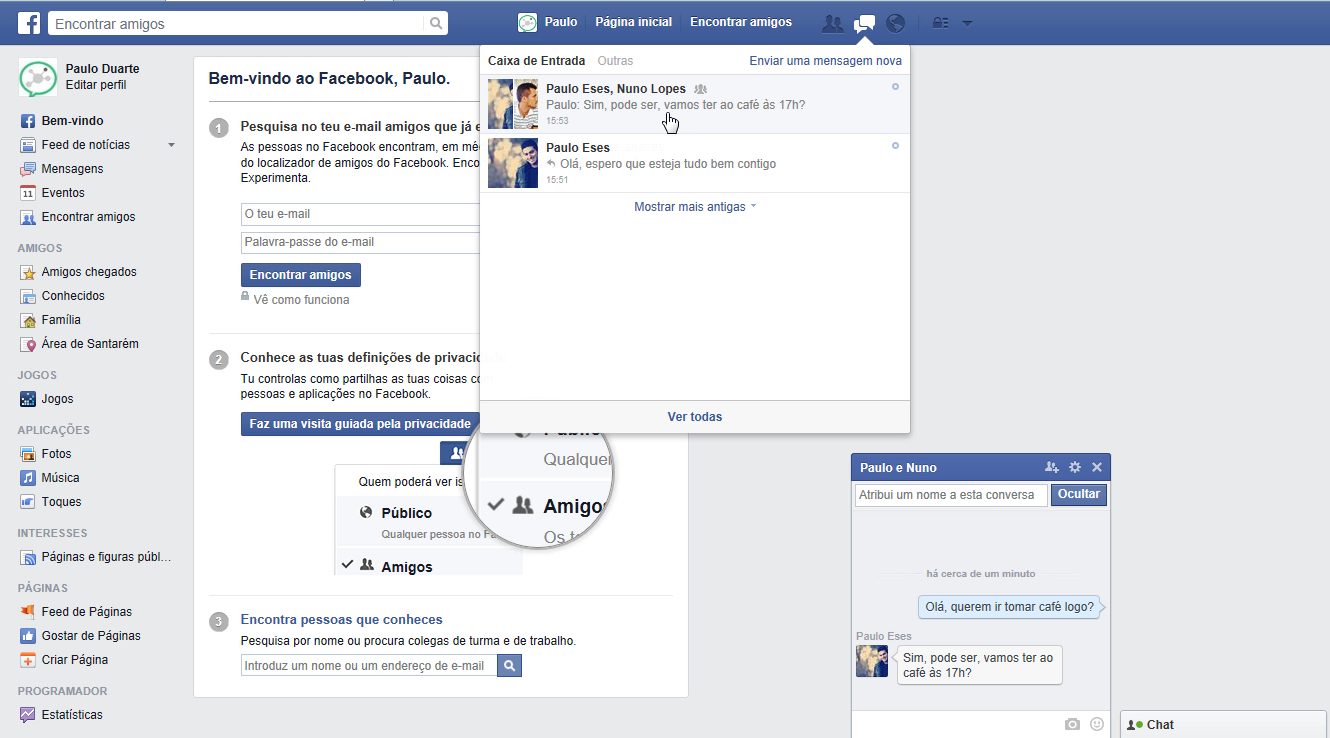Click Ver todas at messages bottom
The width and height of the screenshot is (1330, 738).
coord(695,417)
